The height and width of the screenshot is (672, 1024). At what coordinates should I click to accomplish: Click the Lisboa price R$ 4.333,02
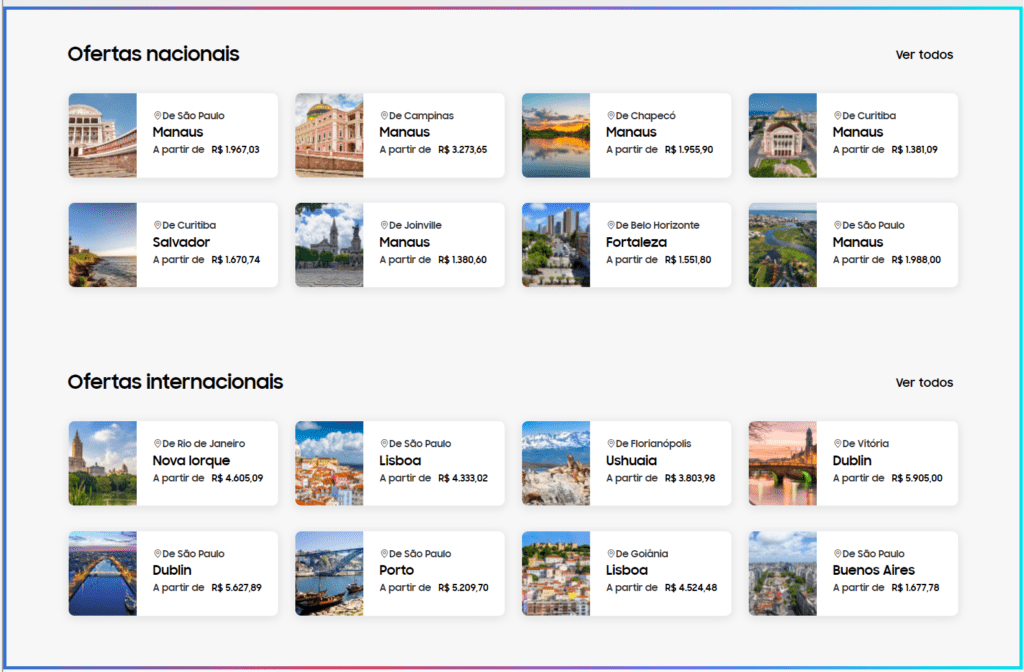coord(463,478)
